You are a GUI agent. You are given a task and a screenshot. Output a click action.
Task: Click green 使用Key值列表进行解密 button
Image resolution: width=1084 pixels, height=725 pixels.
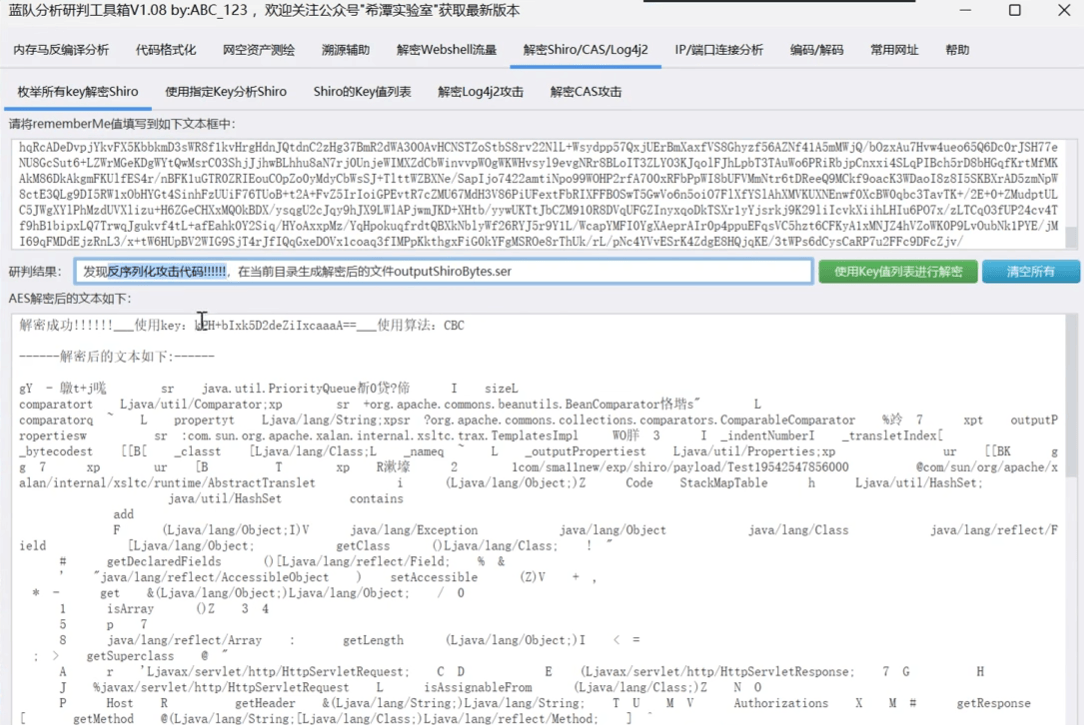pyautogui.click(x=898, y=272)
